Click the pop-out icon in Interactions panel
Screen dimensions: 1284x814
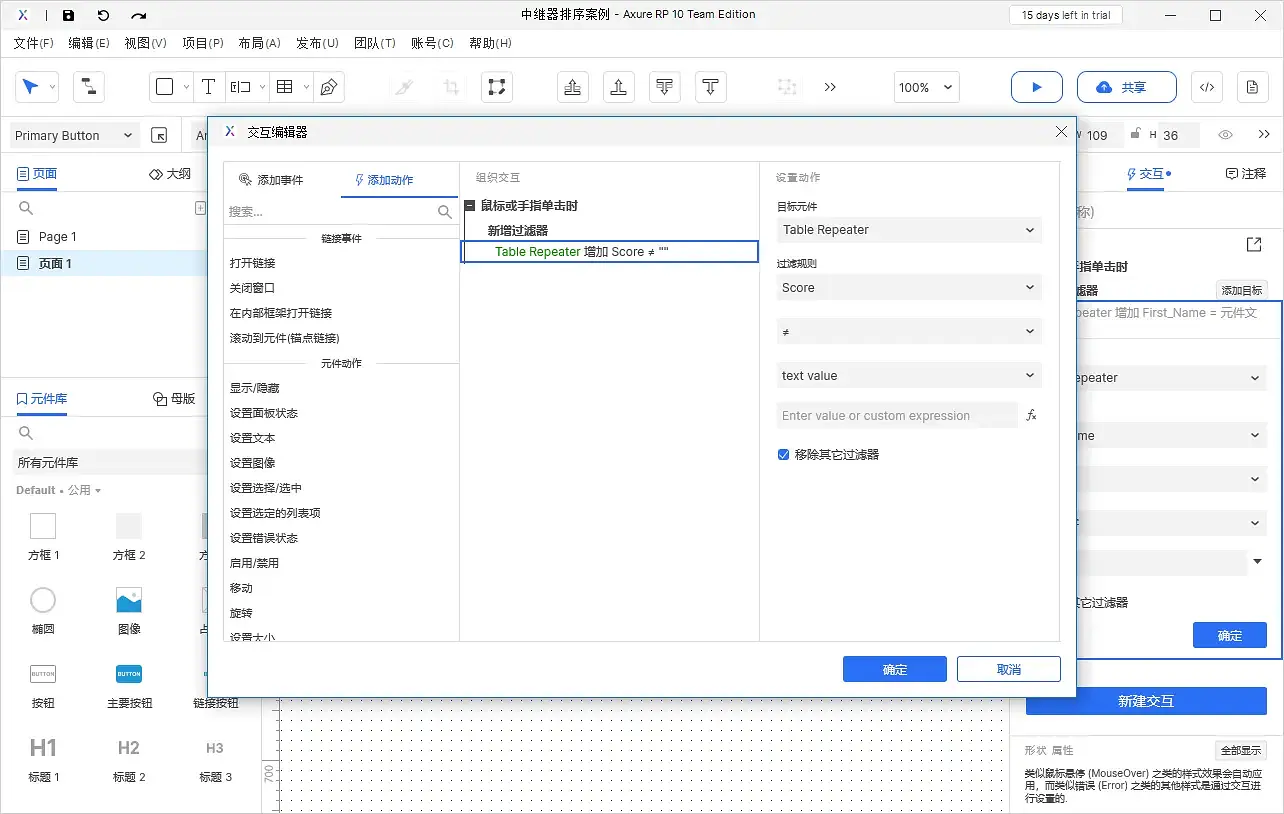(1254, 244)
